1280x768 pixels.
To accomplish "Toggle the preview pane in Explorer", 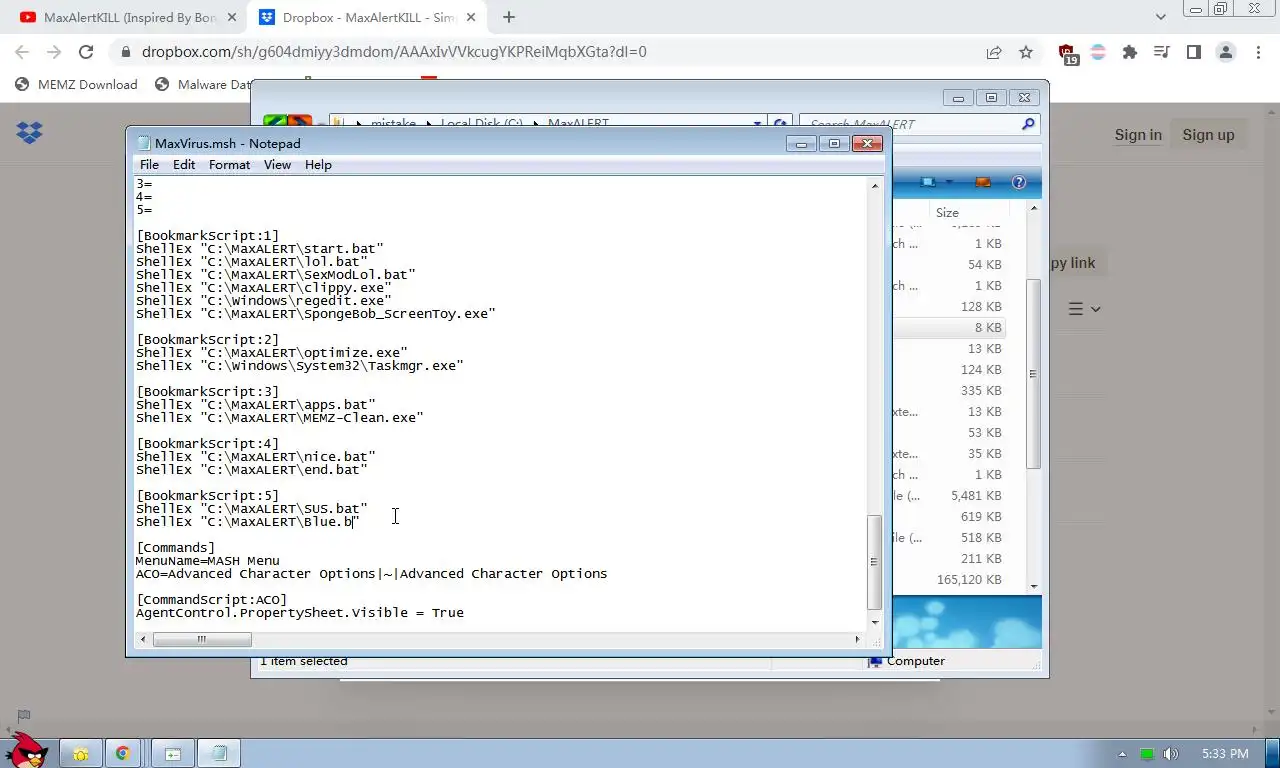I will tap(983, 182).
